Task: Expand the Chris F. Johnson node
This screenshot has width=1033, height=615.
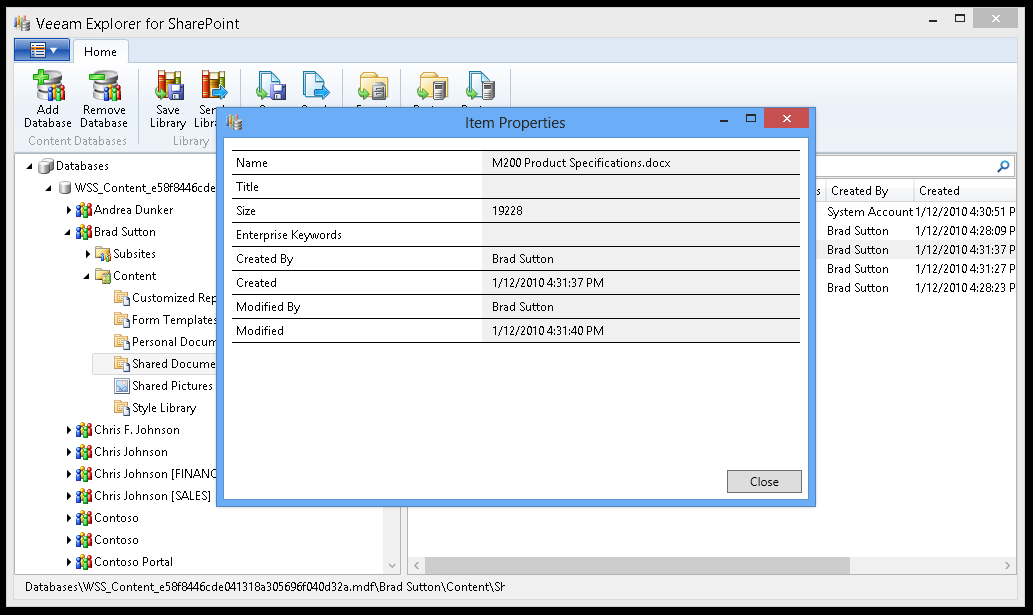Action: click(69, 430)
